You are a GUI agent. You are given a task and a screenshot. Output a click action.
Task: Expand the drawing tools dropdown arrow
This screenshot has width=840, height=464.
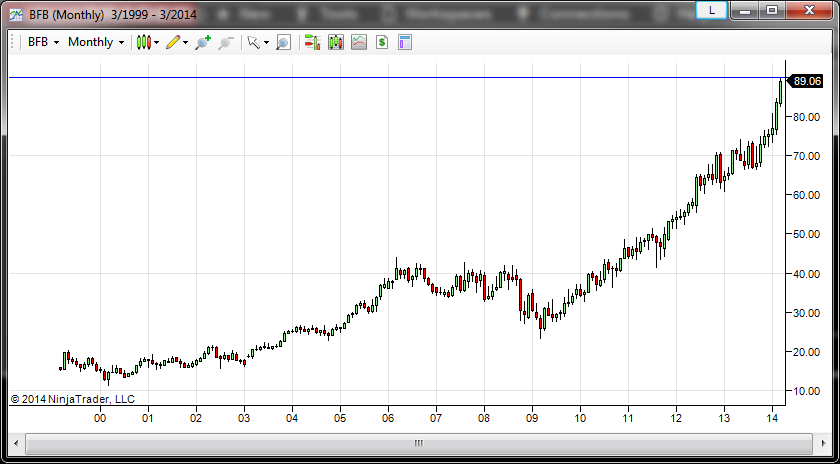[x=185, y=42]
